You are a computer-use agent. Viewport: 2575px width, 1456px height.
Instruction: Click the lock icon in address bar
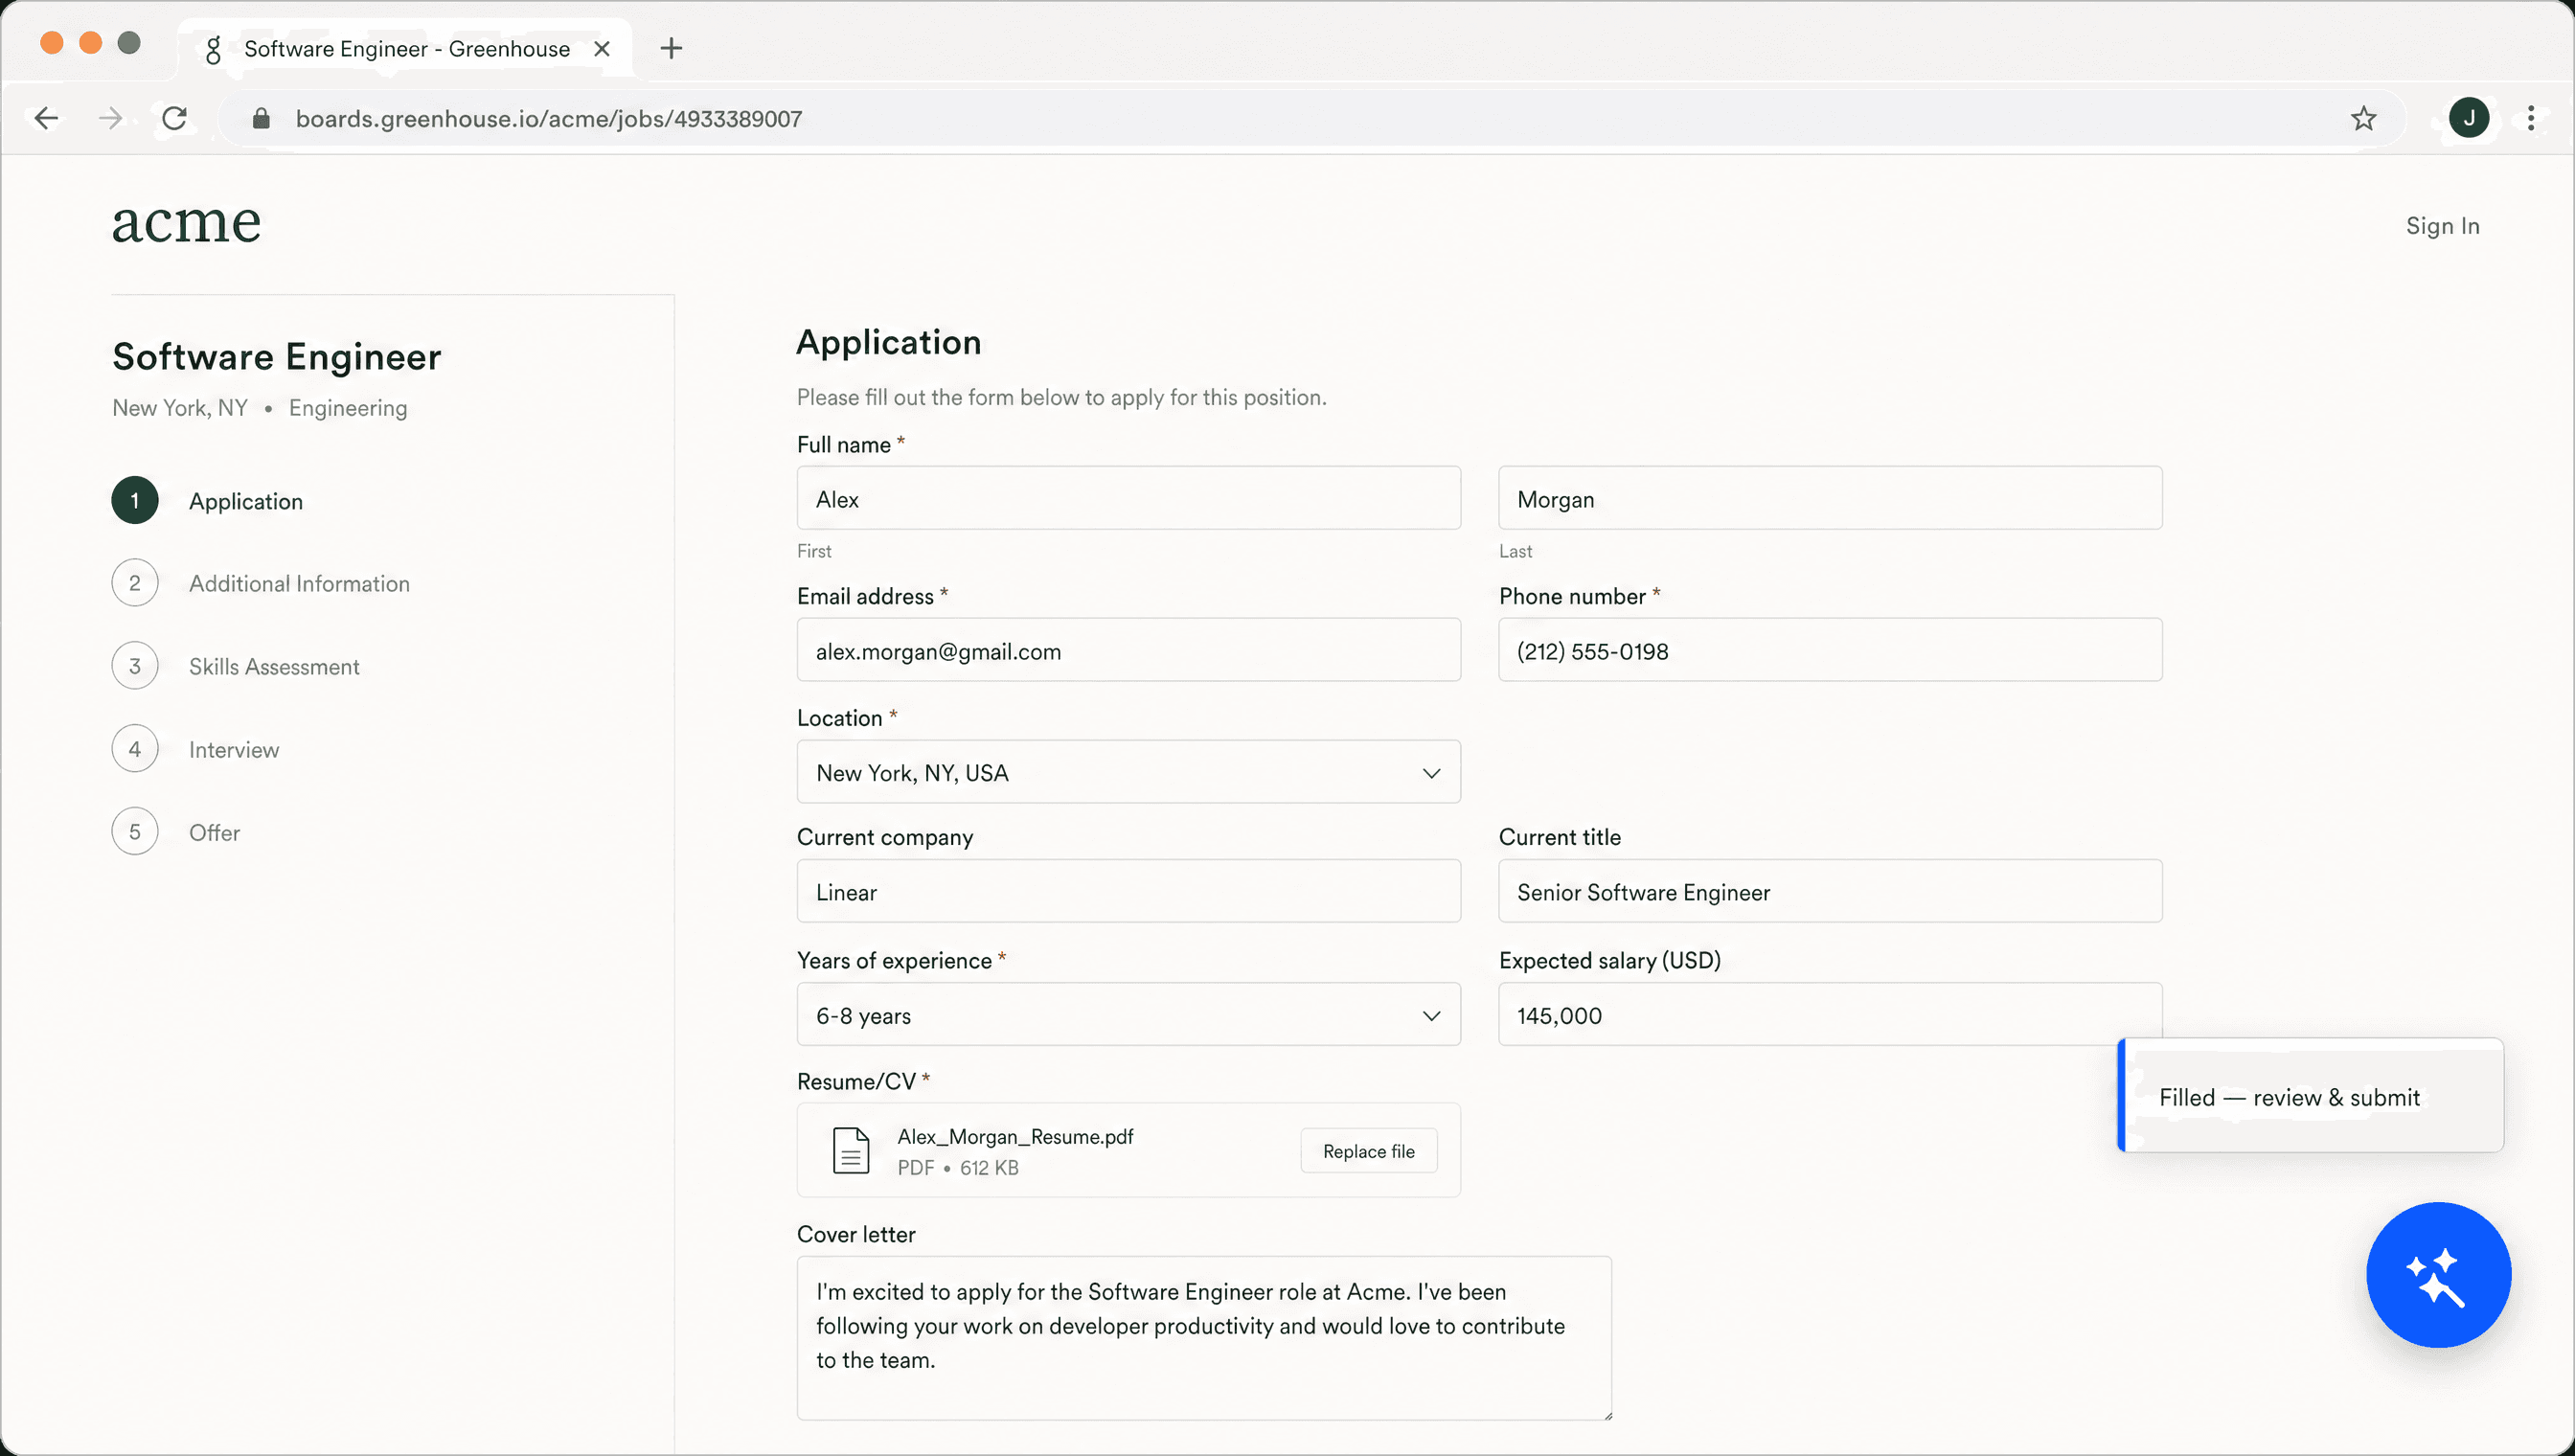click(261, 119)
